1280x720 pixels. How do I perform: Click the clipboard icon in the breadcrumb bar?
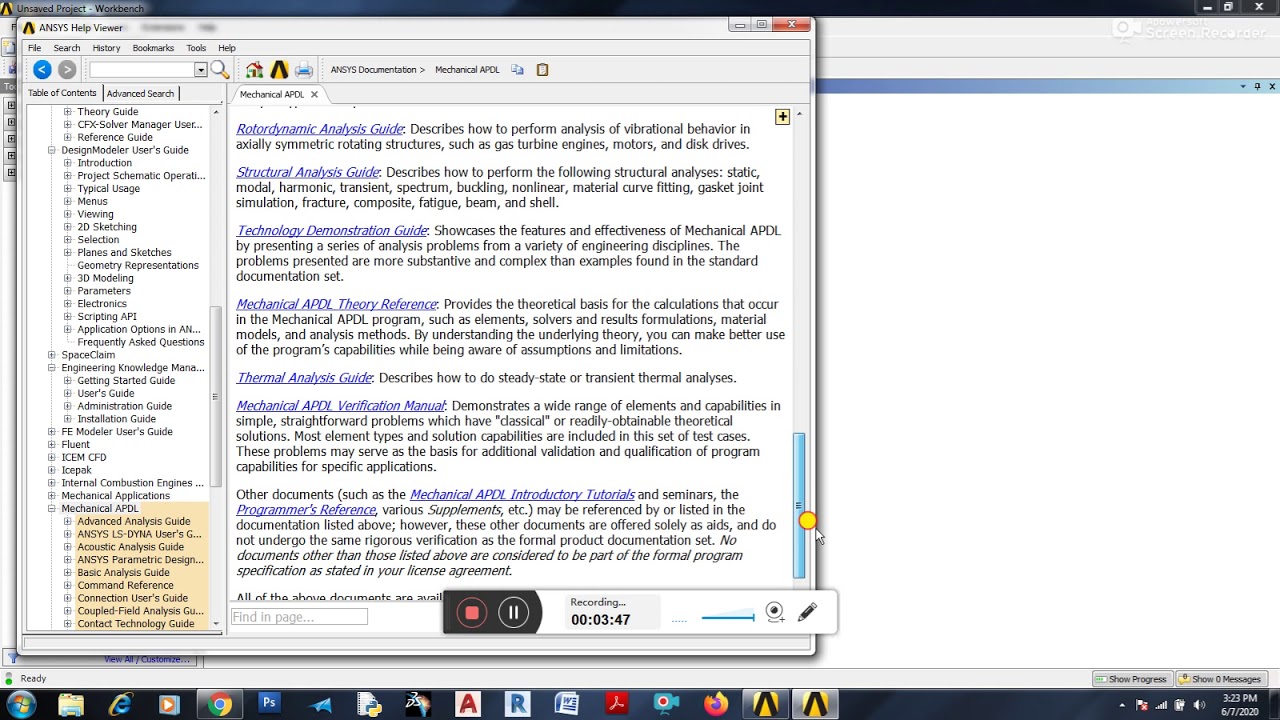(x=542, y=70)
